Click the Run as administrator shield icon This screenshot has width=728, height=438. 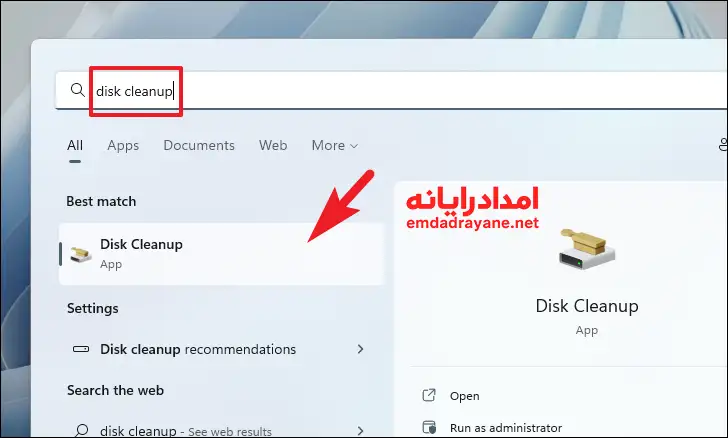pyautogui.click(x=430, y=427)
